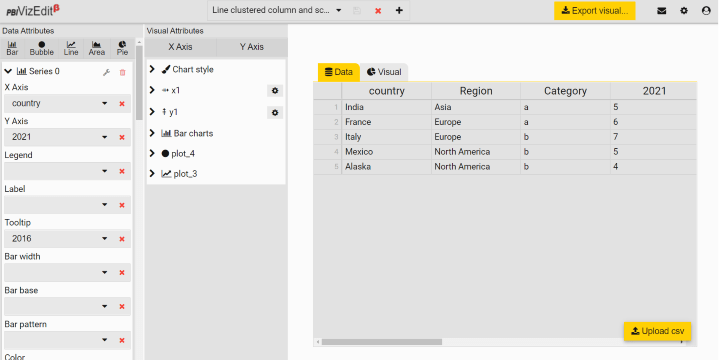This screenshot has width=727, height=360.
Task: Expand the x1 section
Action: (x=152, y=90)
